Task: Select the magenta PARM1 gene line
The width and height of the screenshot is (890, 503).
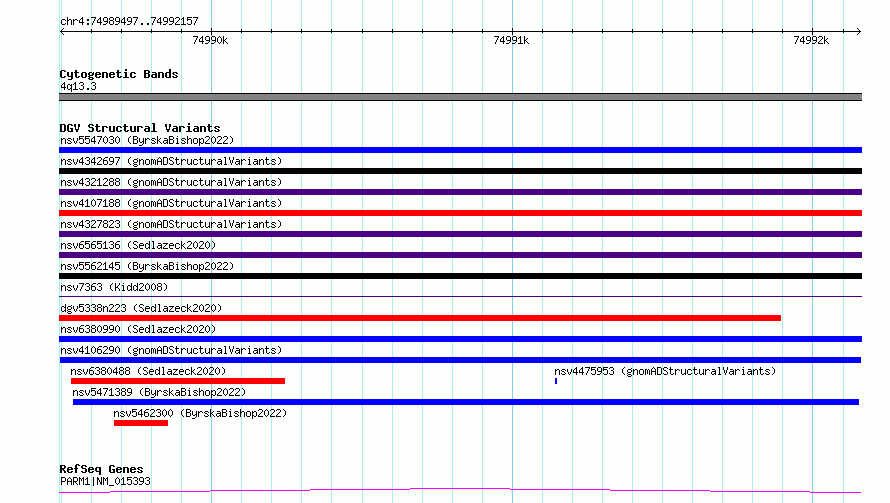Action: coord(460,491)
